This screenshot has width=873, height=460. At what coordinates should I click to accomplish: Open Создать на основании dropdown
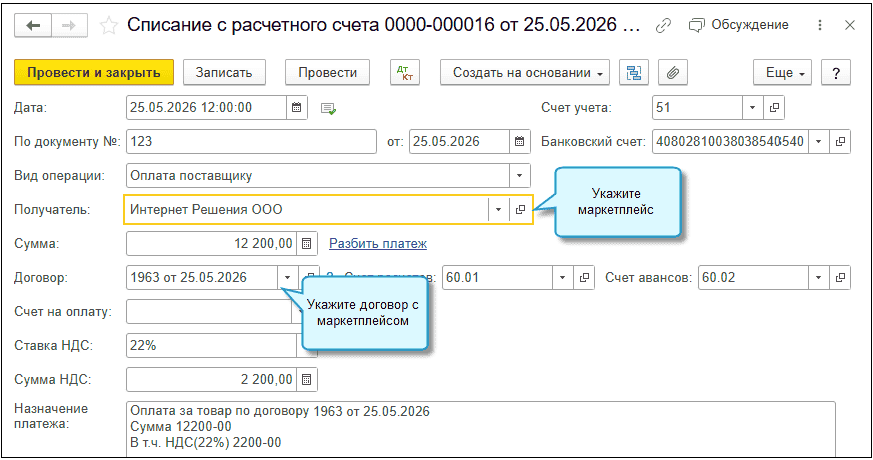tap(524, 72)
